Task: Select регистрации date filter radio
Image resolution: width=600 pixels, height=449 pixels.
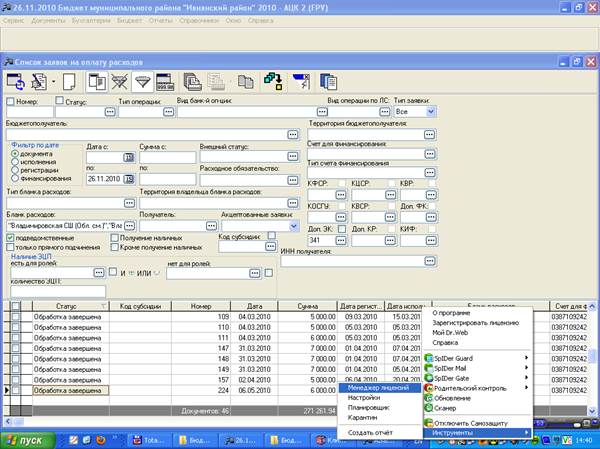Action: 15,170
